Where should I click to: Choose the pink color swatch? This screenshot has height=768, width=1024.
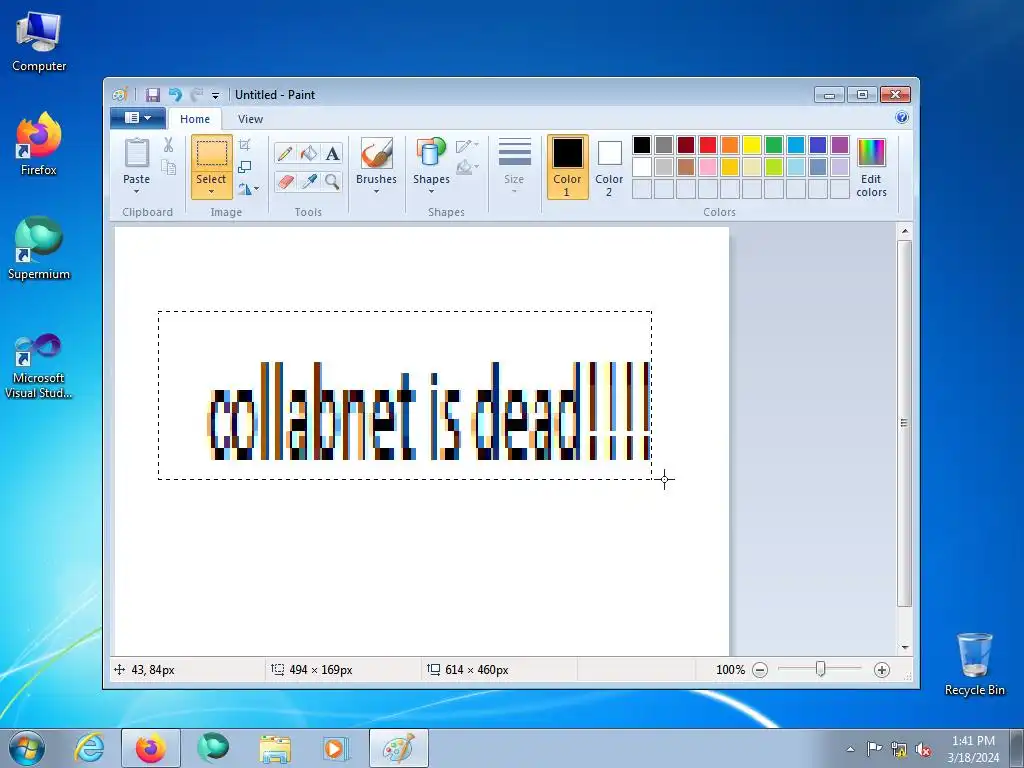pyautogui.click(x=708, y=167)
